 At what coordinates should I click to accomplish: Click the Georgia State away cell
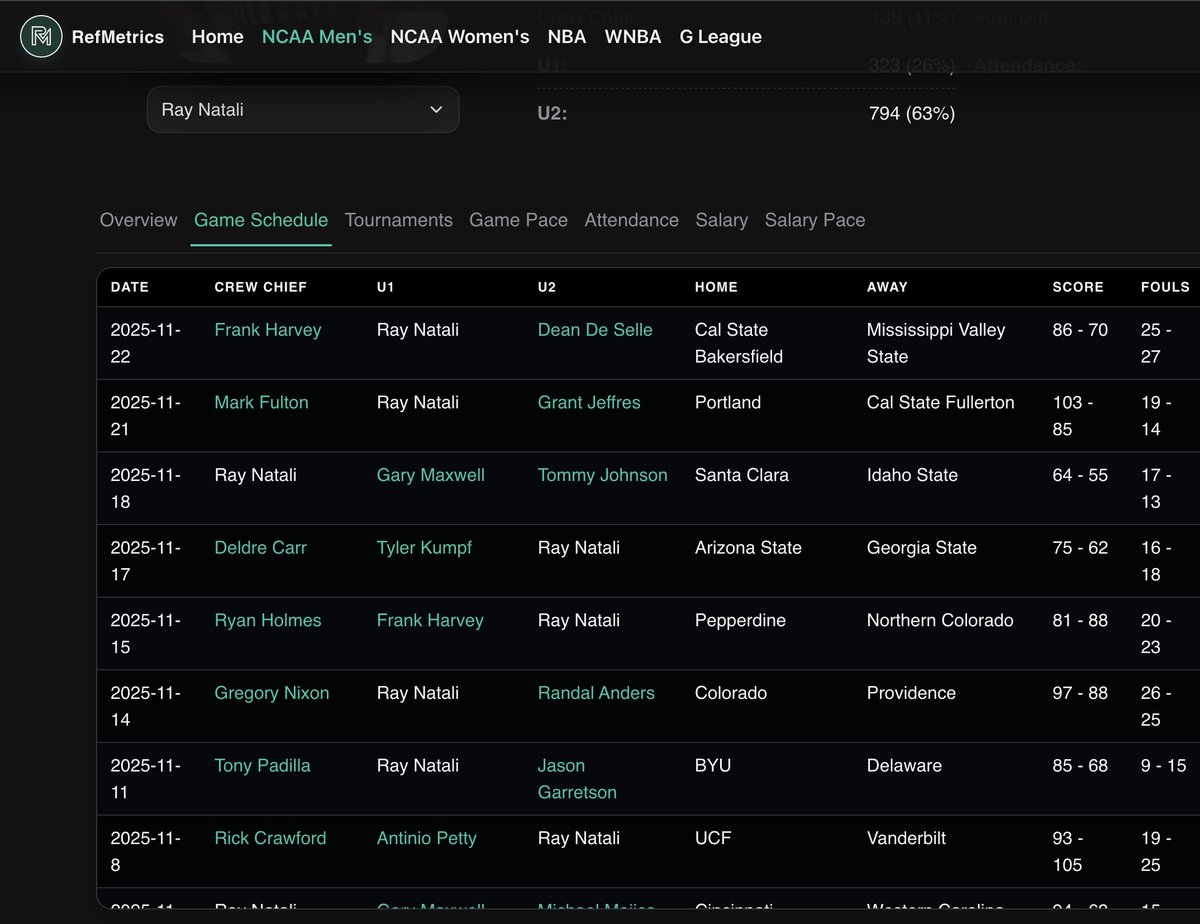(922, 548)
